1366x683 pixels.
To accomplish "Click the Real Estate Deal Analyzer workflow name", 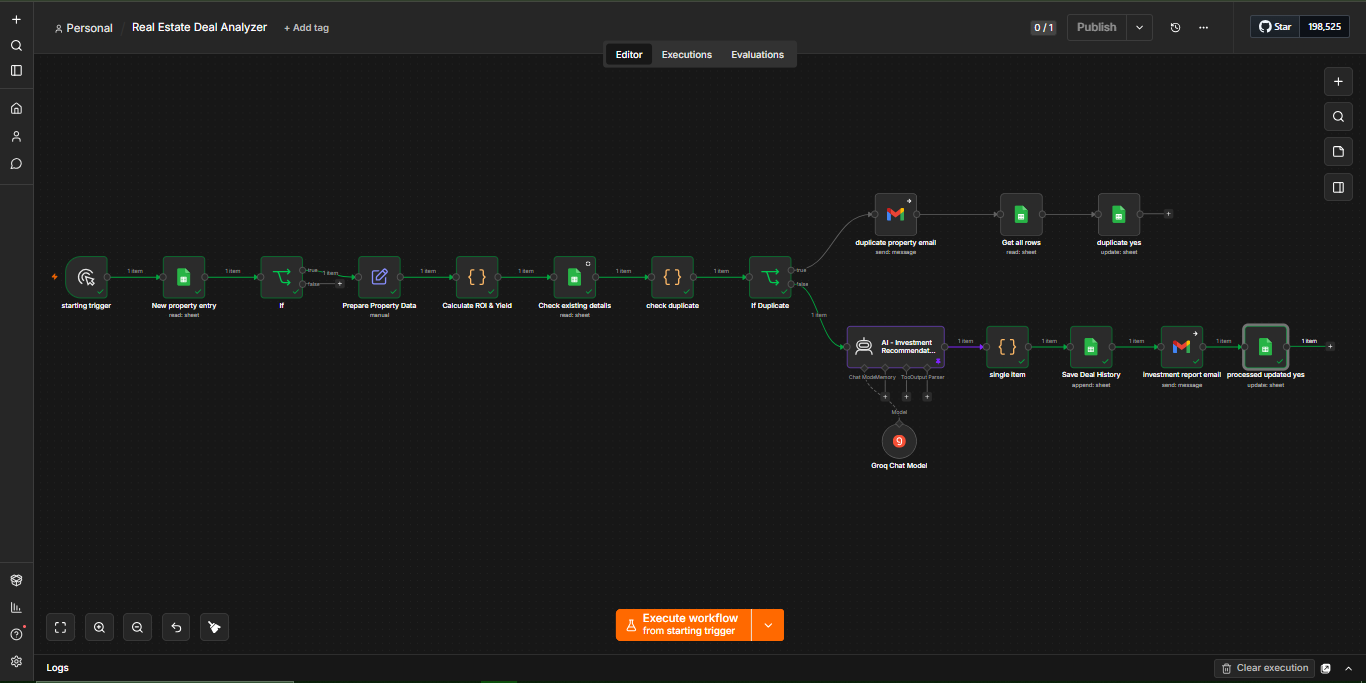I will coord(199,27).
